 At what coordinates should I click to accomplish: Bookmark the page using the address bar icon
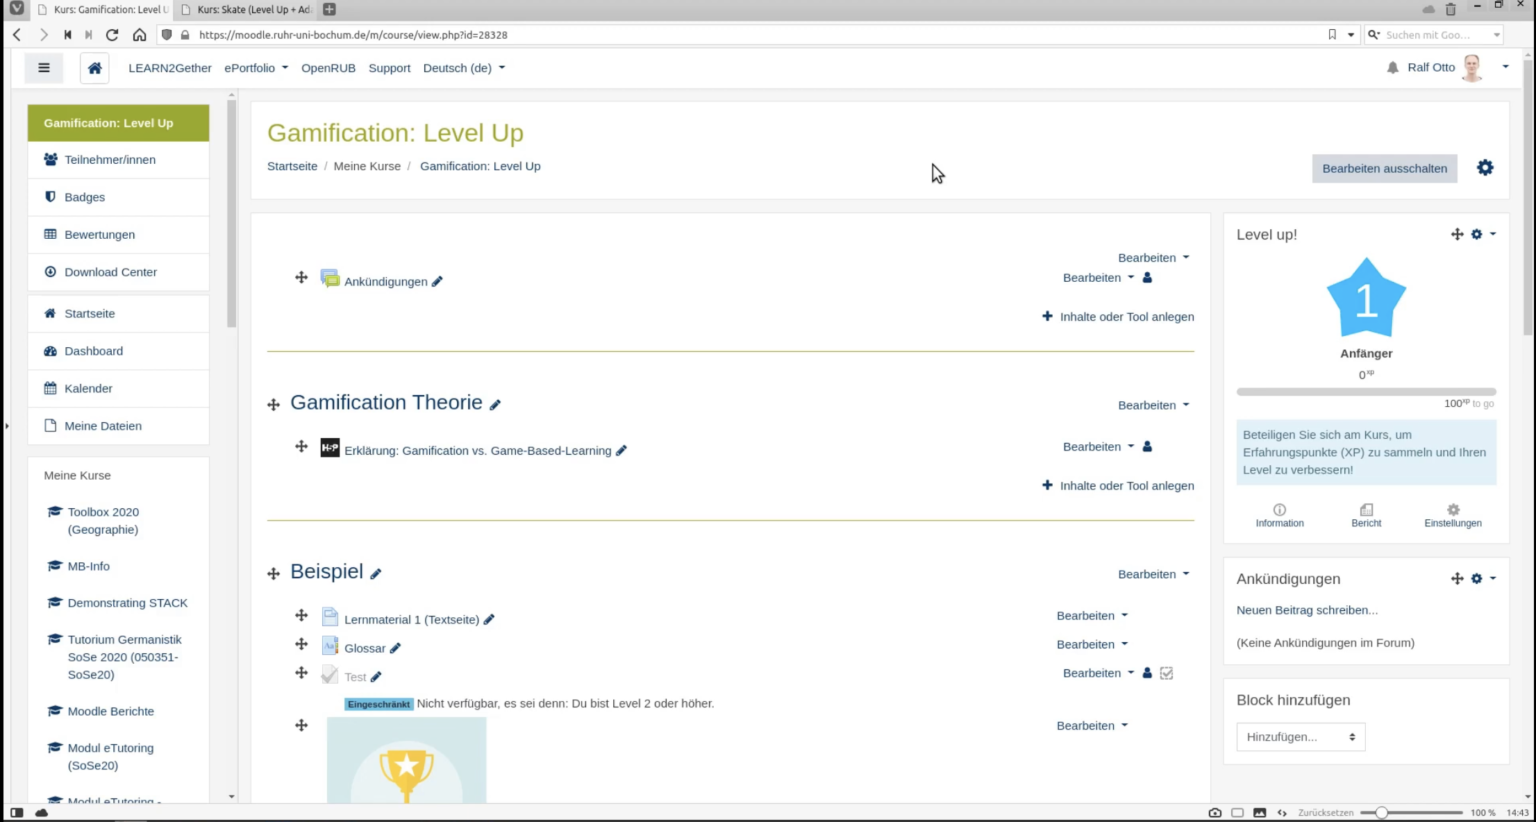(1332, 34)
